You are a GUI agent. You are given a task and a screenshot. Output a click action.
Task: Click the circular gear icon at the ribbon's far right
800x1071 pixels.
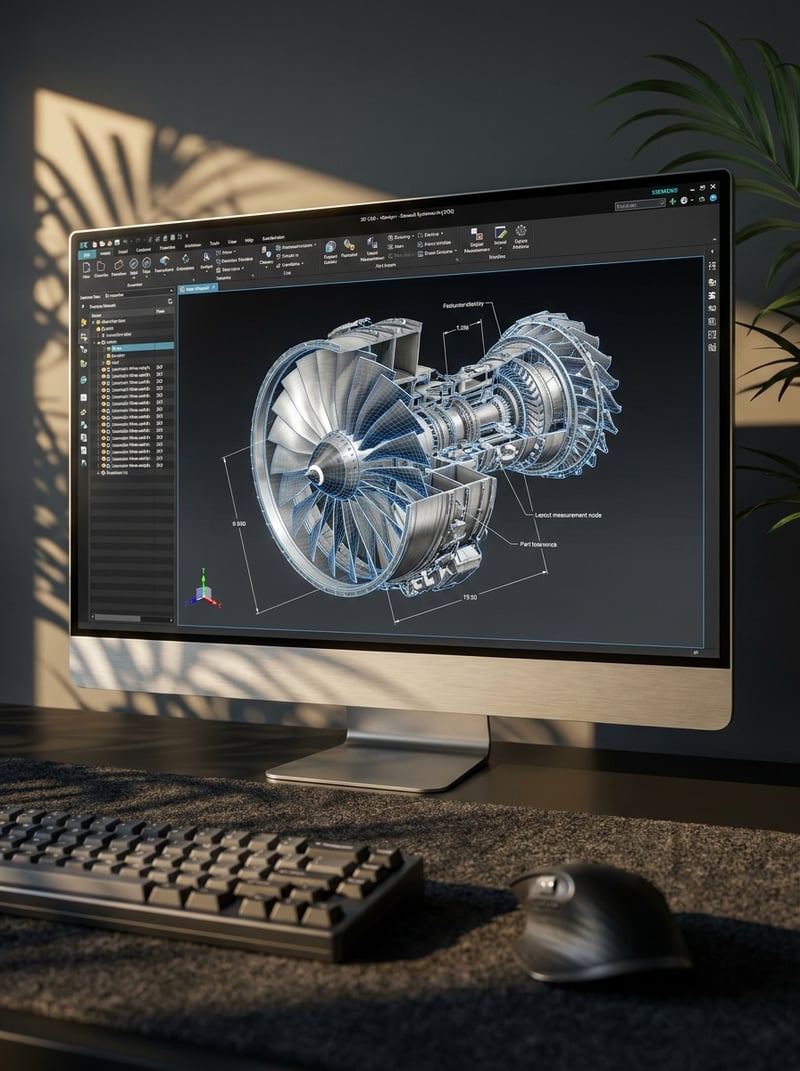[x=521, y=231]
